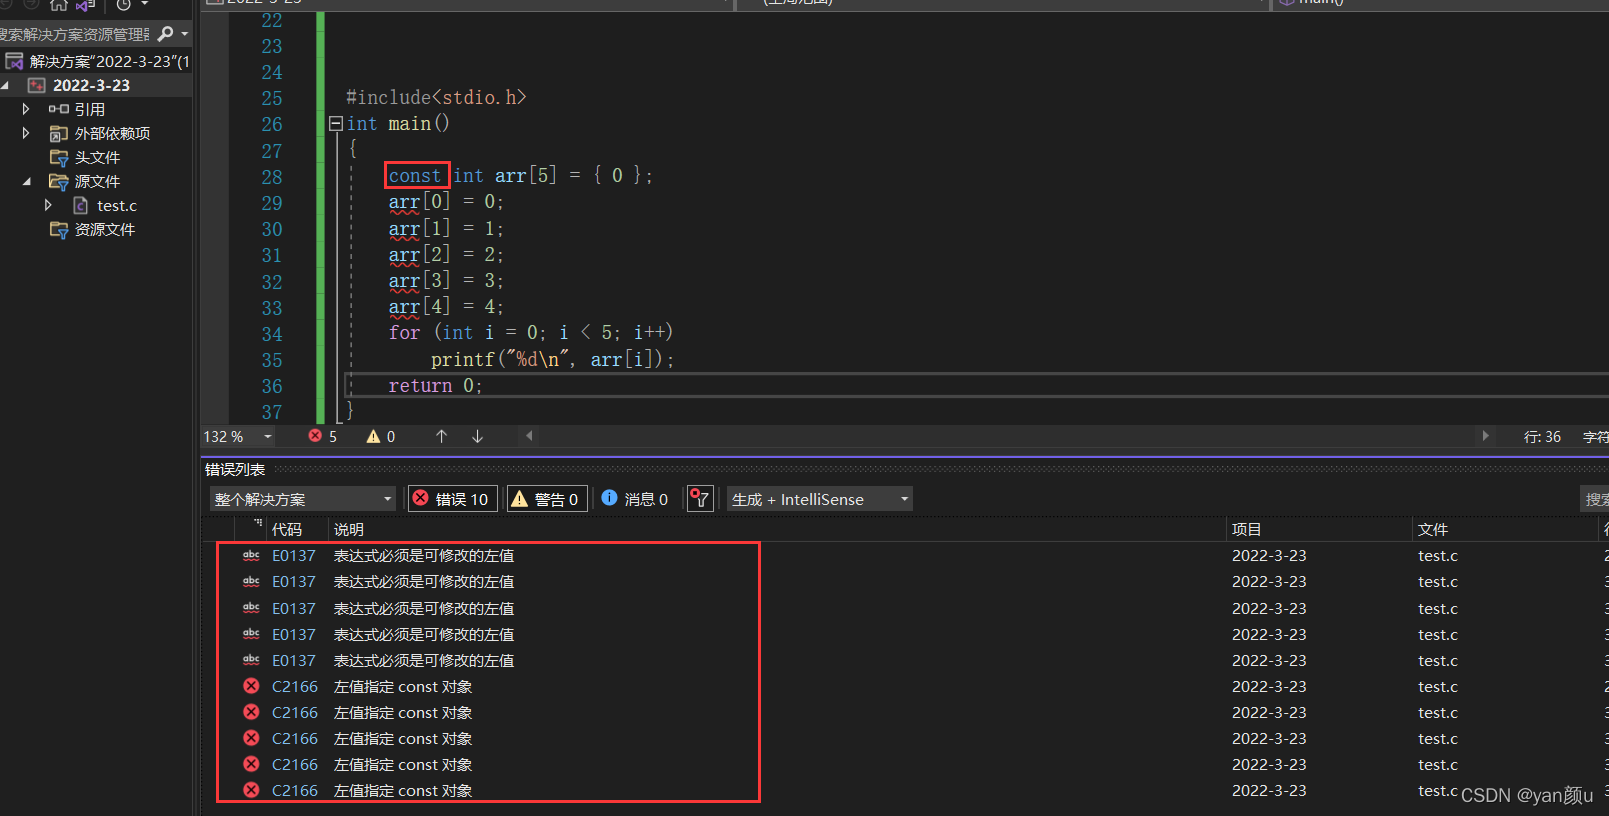
Task: Select the 2022-3-23 project name in the tree
Action: click(x=91, y=85)
